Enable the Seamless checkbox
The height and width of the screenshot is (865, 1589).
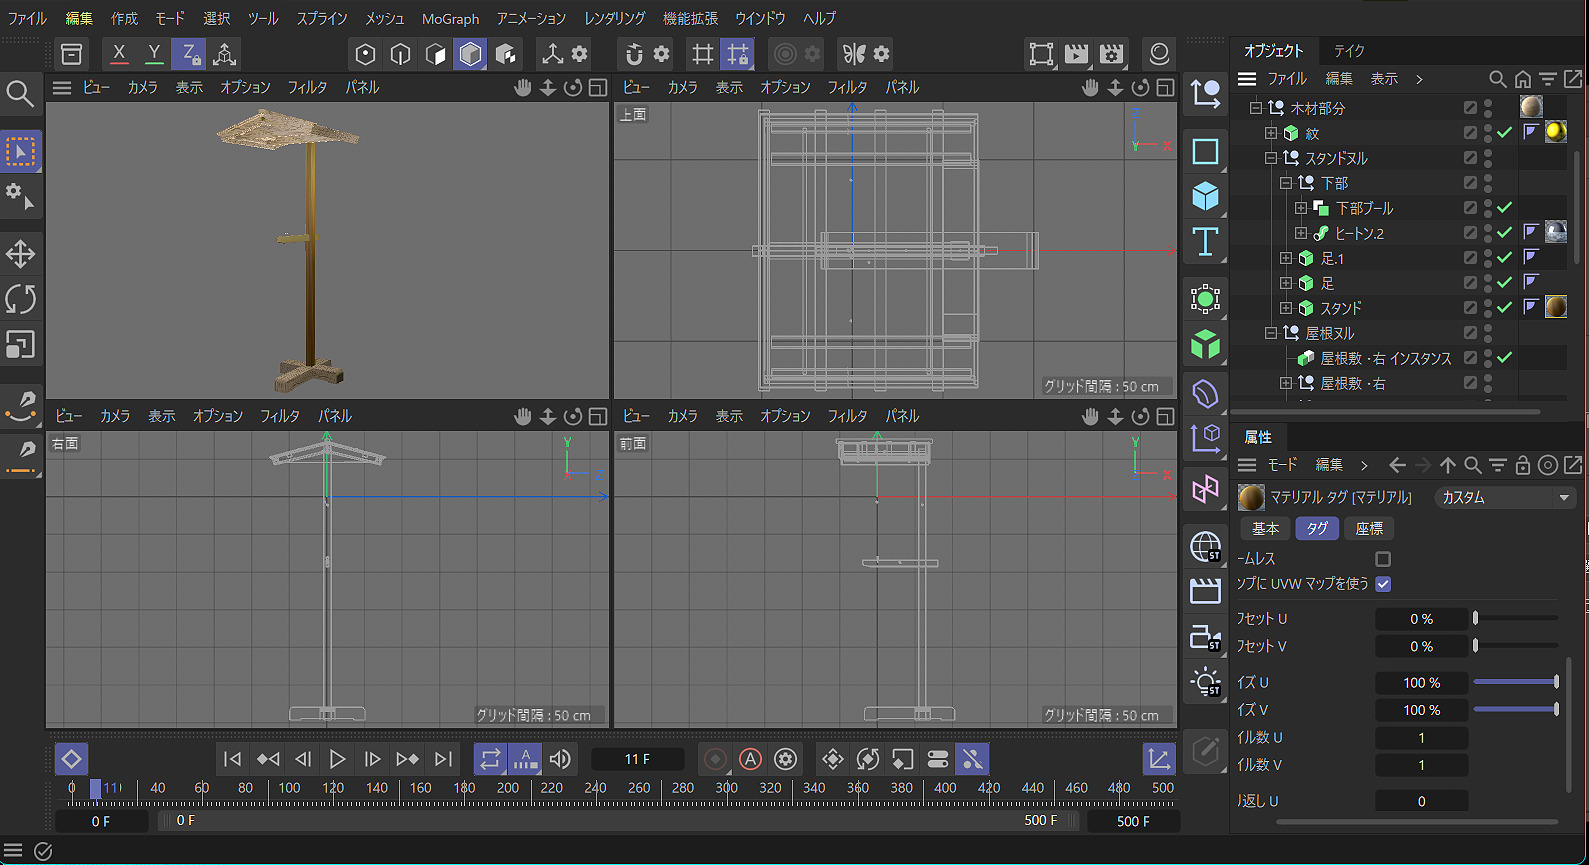1383,559
